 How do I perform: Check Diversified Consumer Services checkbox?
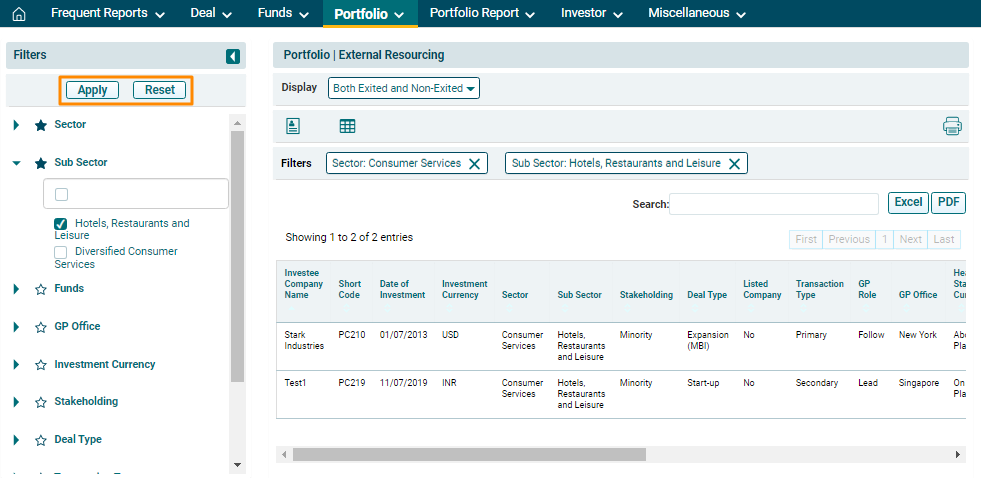click(x=61, y=252)
